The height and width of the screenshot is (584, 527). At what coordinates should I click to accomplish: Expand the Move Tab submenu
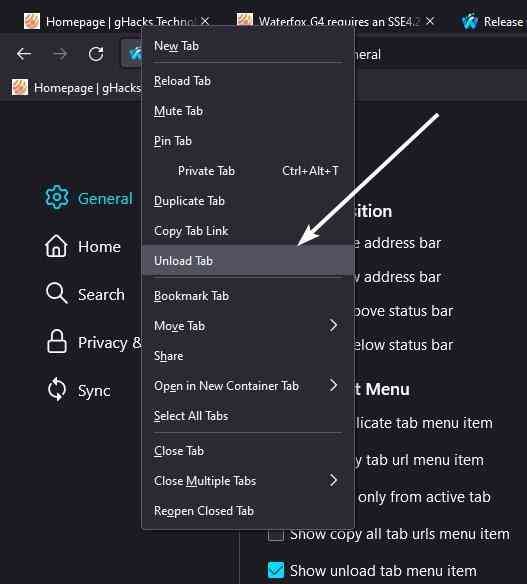[248, 326]
